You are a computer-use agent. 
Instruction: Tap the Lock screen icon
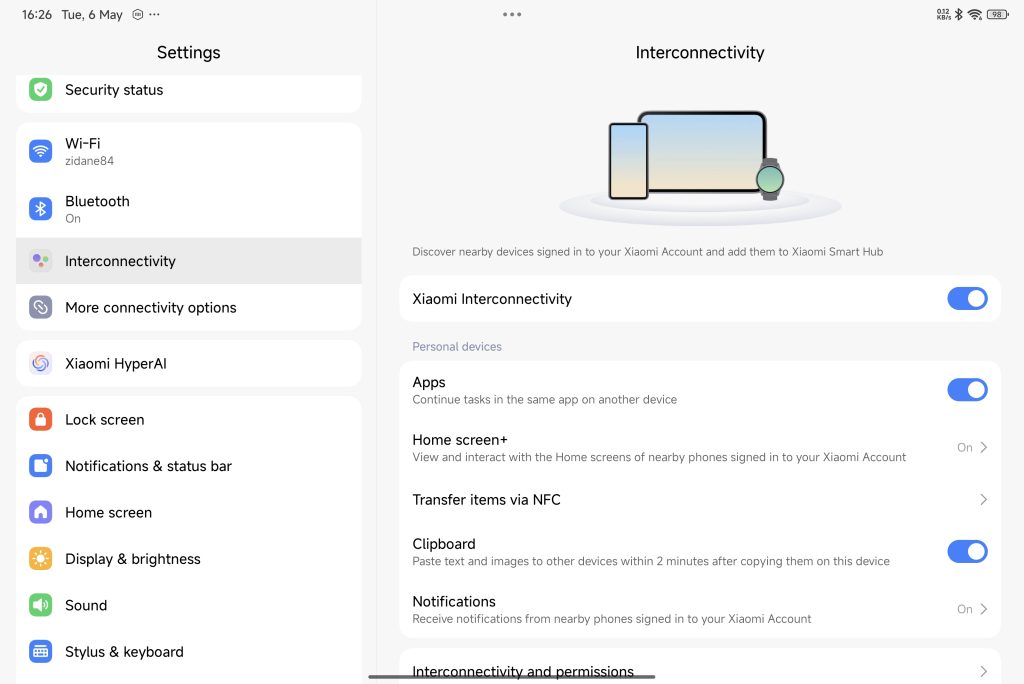[40, 420]
